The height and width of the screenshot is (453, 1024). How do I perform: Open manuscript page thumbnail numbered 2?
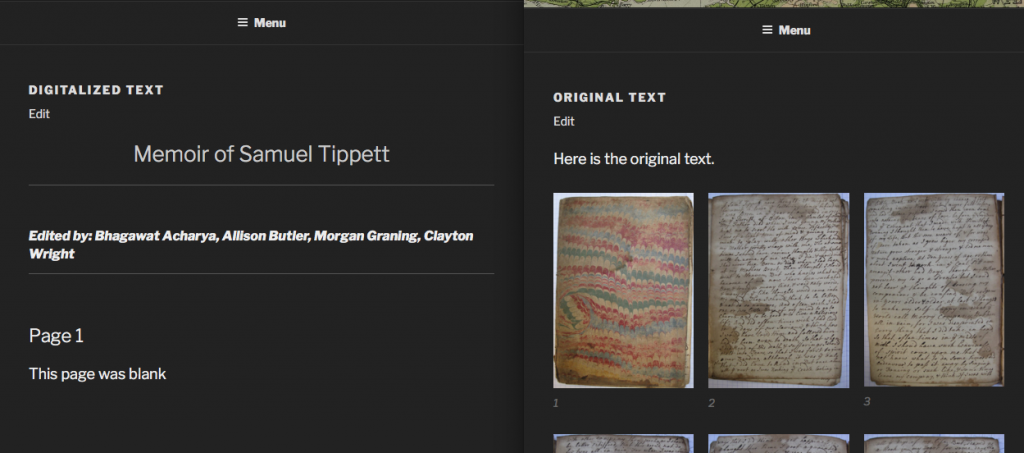click(x=778, y=290)
